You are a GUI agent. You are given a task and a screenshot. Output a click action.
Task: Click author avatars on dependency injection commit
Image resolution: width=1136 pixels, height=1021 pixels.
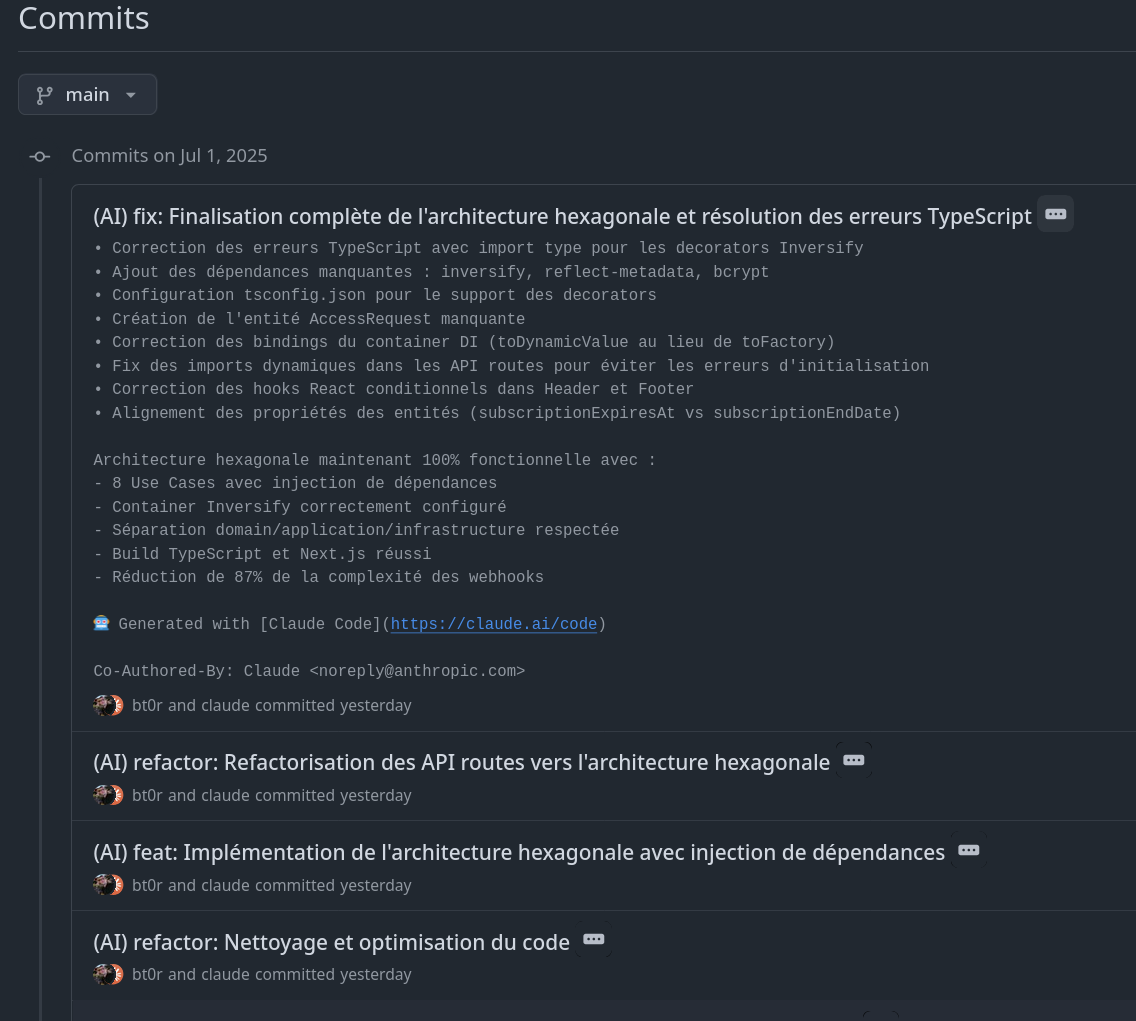[x=109, y=885]
